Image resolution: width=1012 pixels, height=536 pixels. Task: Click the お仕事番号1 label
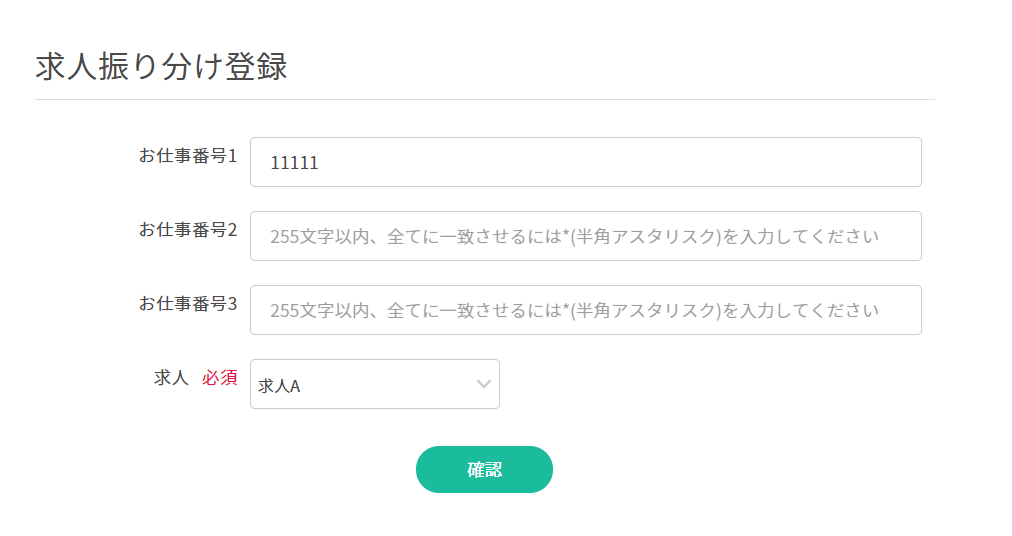pos(188,156)
